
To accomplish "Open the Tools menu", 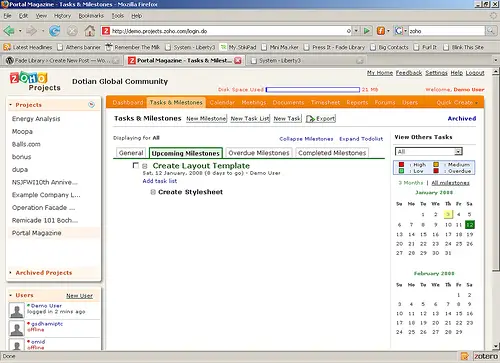I will click(x=118, y=16).
